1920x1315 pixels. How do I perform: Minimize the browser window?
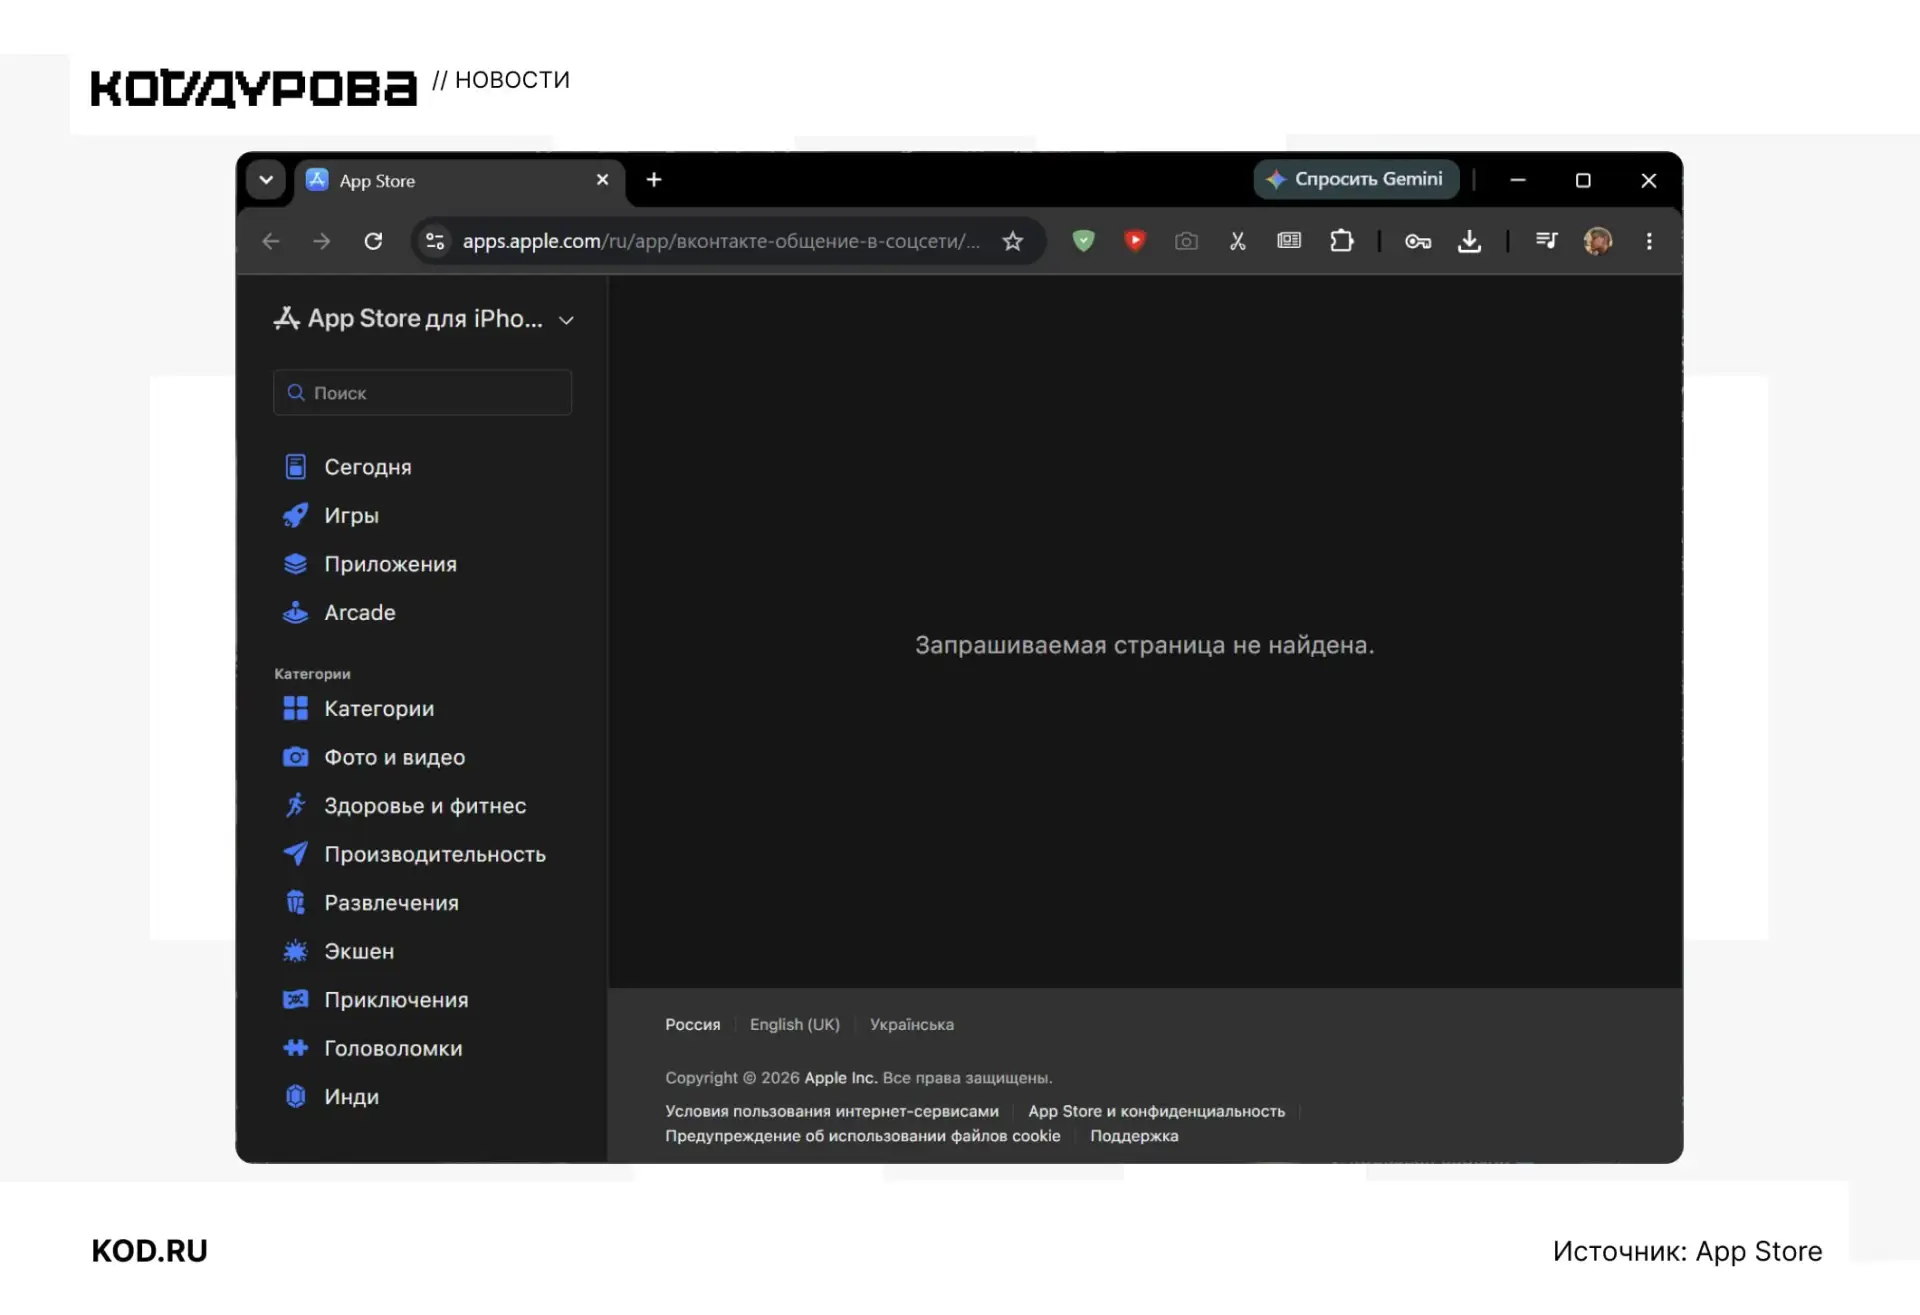point(1518,180)
